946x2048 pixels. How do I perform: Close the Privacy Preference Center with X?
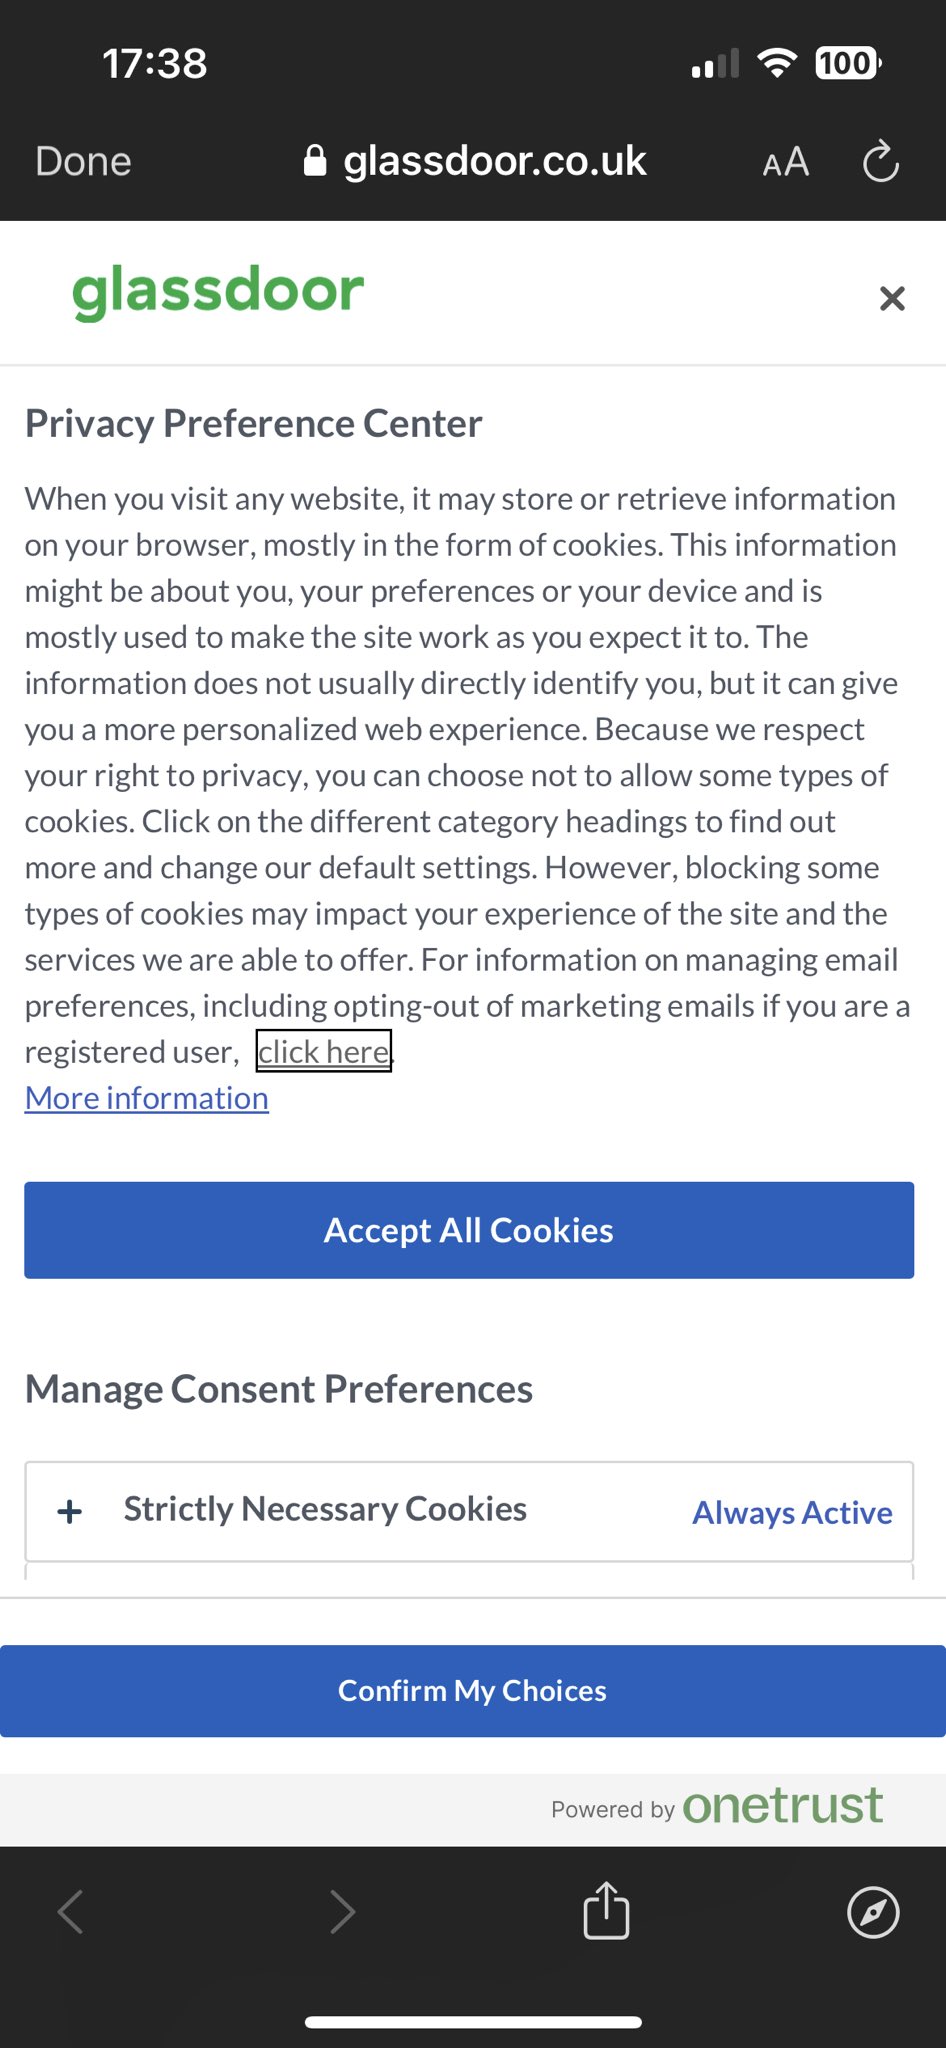tap(892, 298)
